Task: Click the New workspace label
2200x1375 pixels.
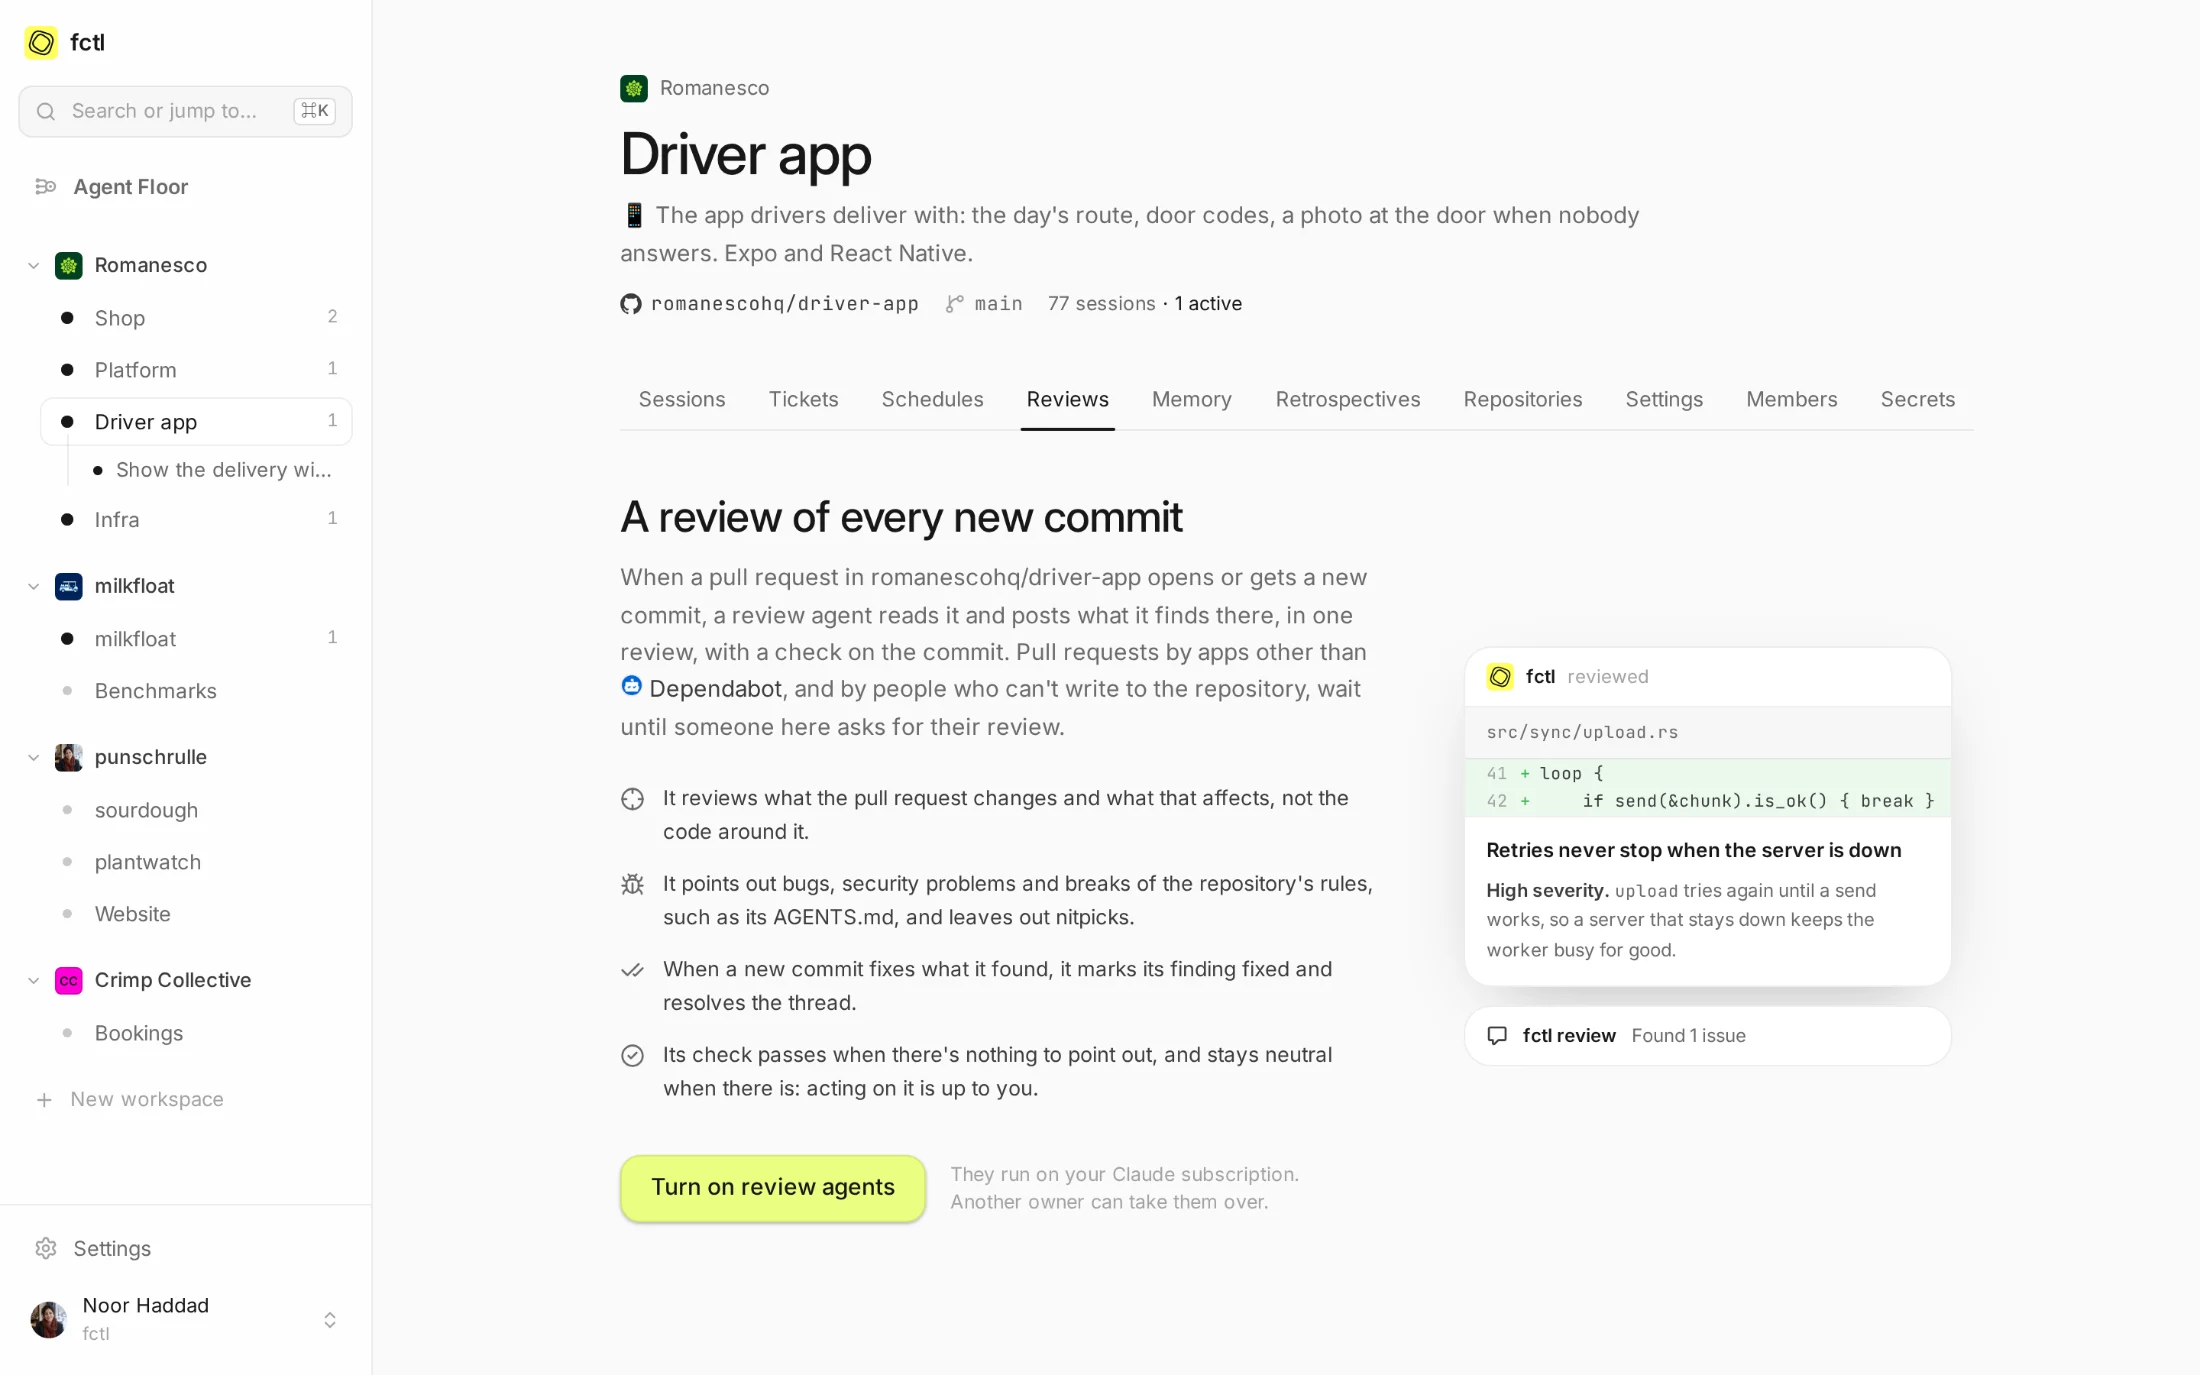Action: pyautogui.click(x=147, y=1099)
